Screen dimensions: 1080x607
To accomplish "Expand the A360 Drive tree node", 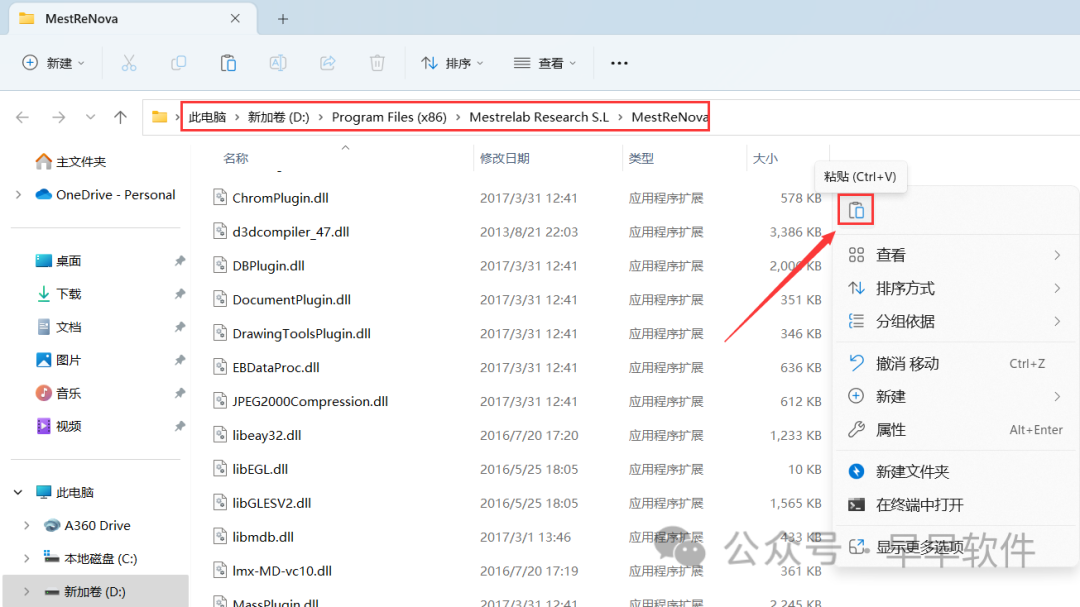I will [x=26, y=525].
